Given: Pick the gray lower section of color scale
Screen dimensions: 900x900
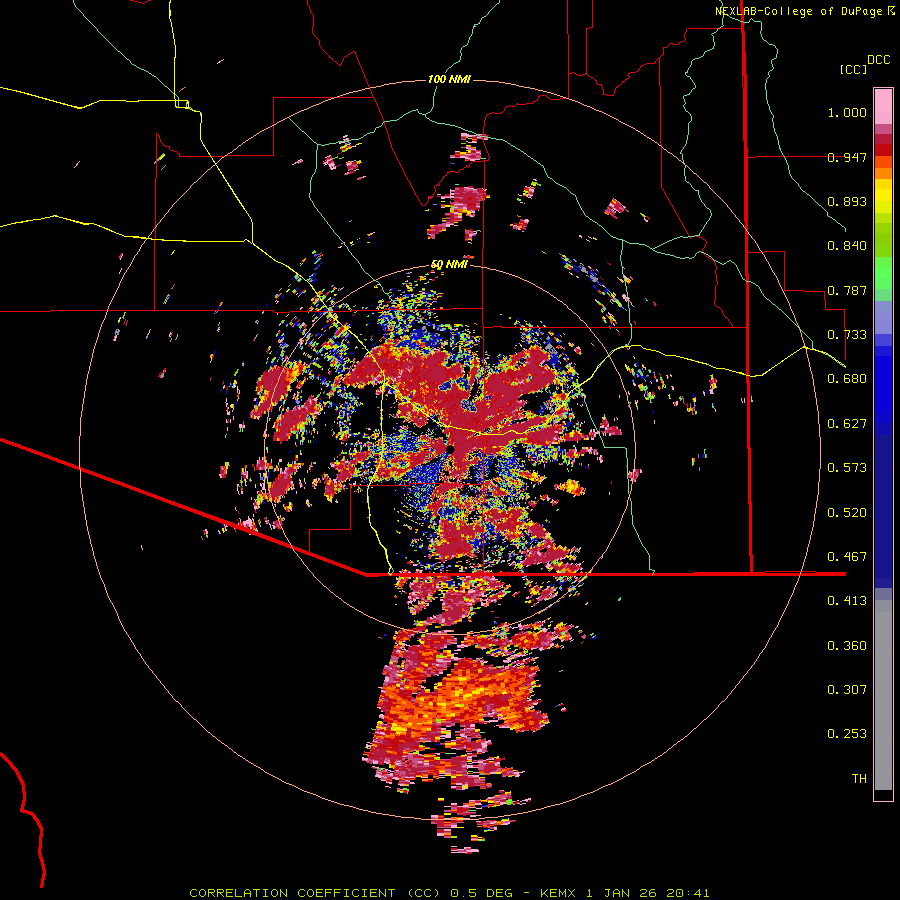Looking at the screenshot, I should [883, 695].
